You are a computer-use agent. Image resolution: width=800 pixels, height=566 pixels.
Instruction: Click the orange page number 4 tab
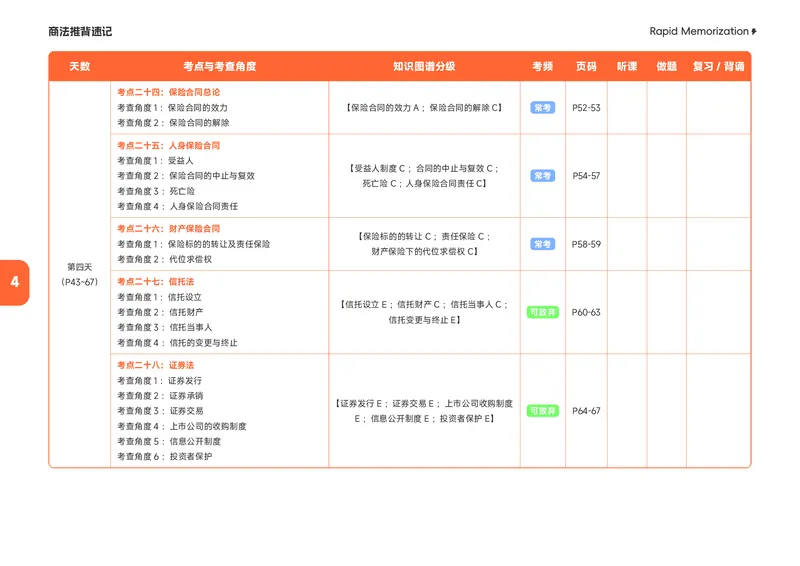point(14,282)
